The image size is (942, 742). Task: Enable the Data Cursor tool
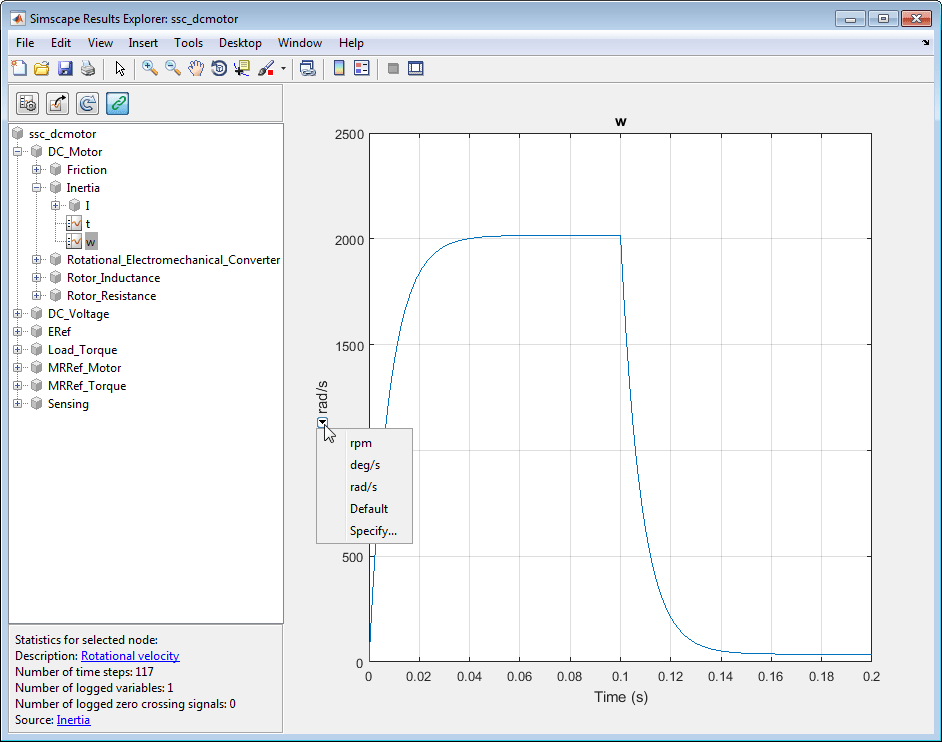point(242,69)
